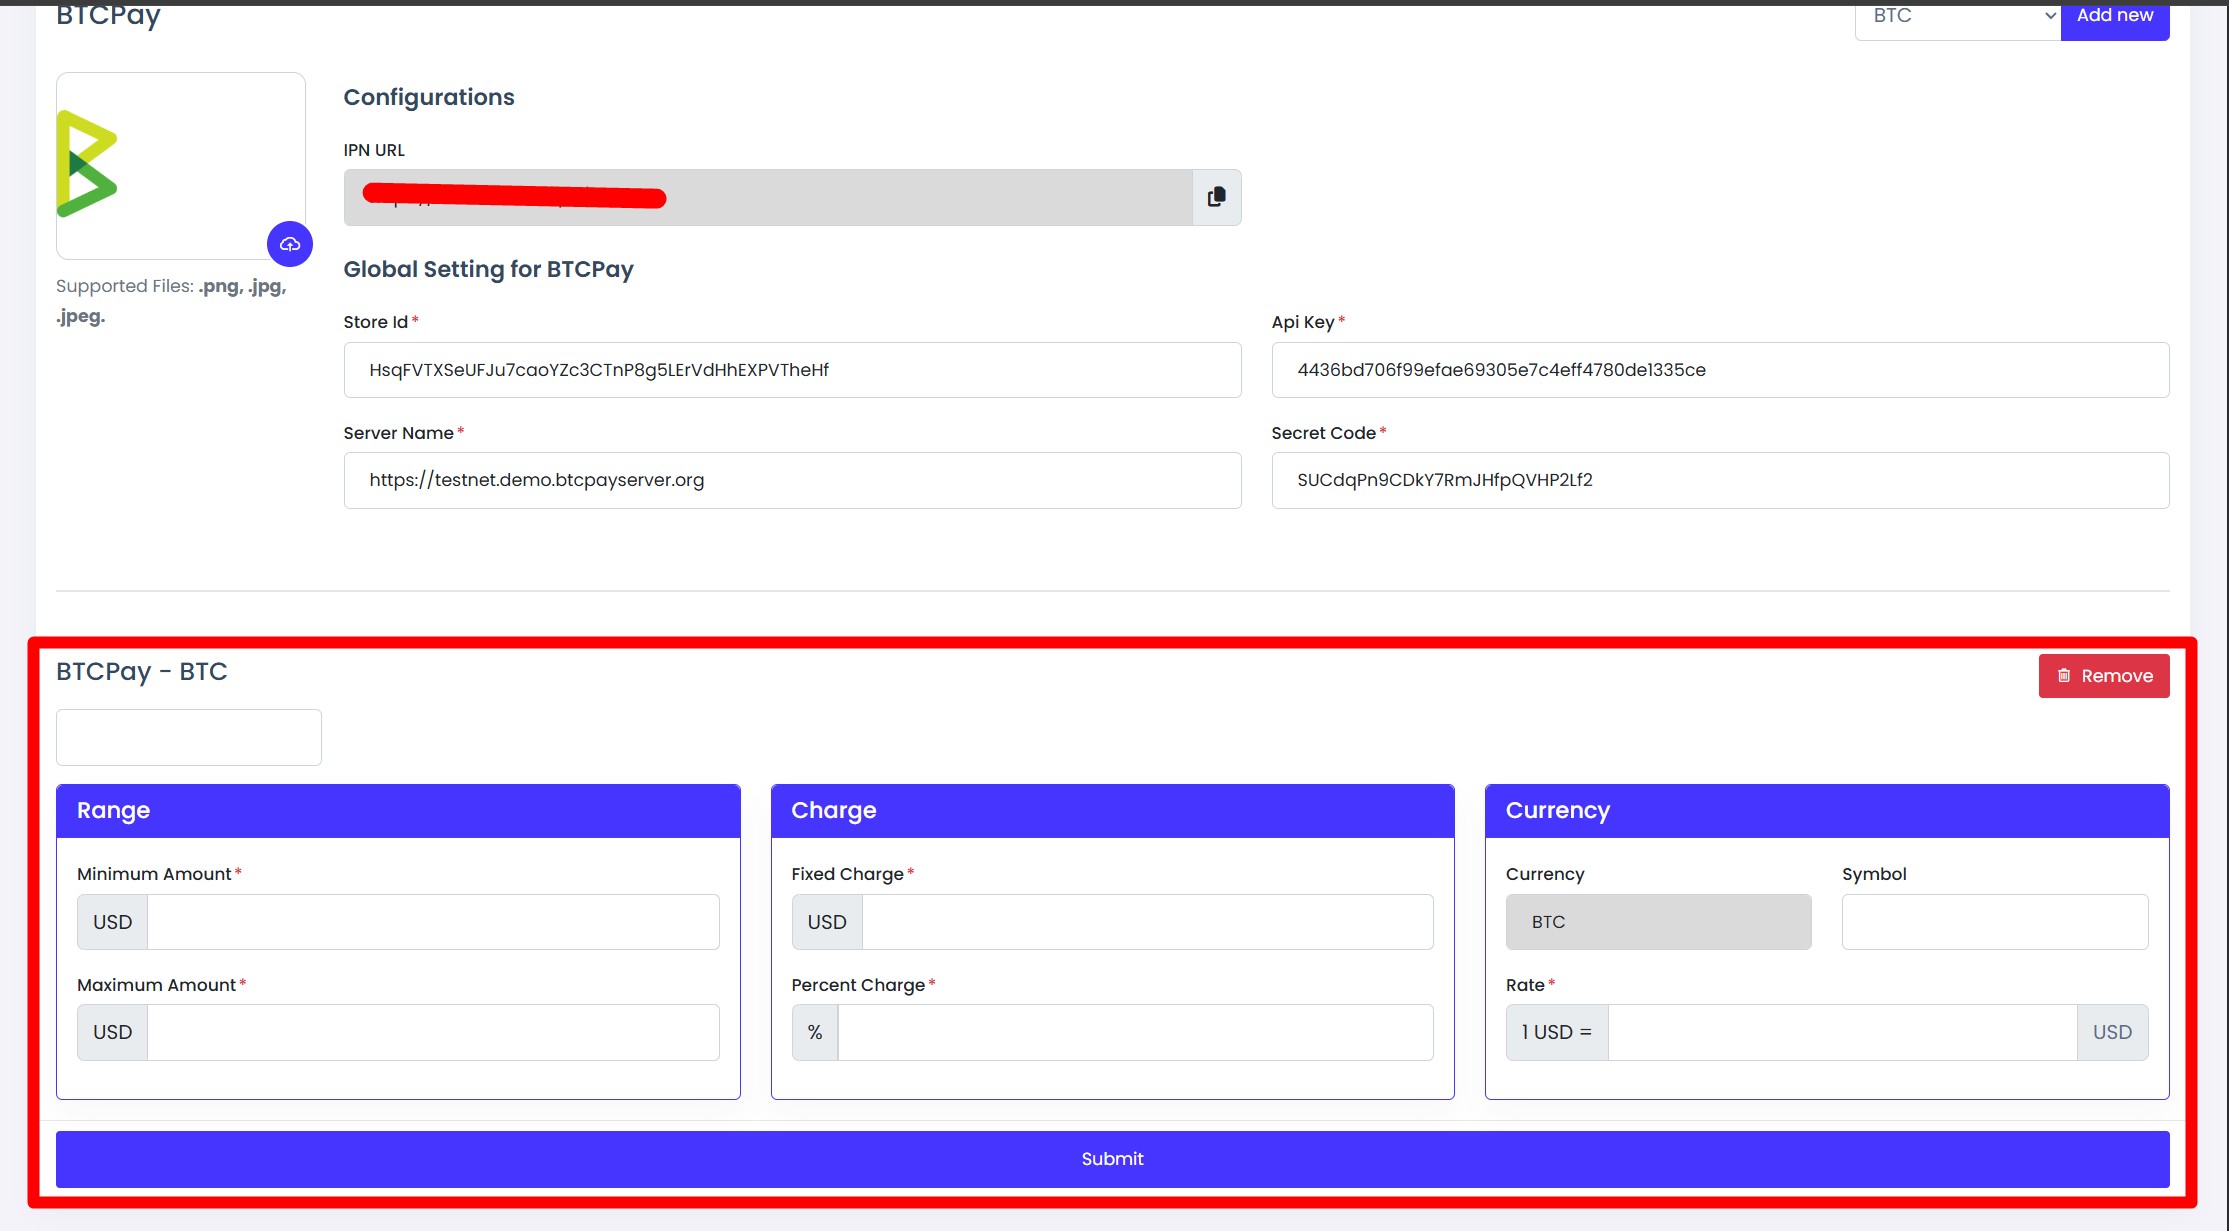Image resolution: width=2229 pixels, height=1231 pixels.
Task: Focus the Server Name field
Action: [x=792, y=480]
